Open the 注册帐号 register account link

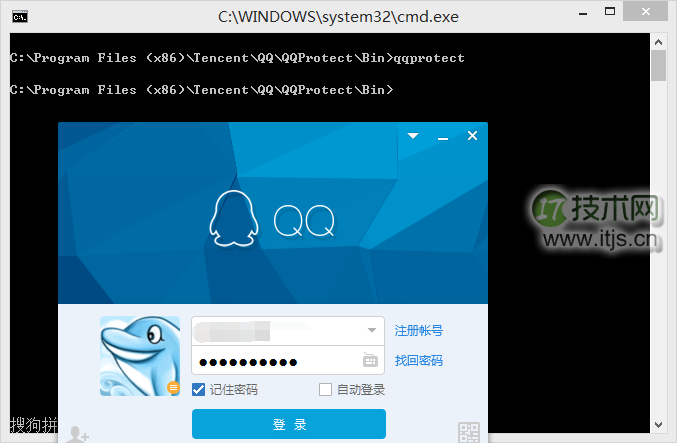[418, 331]
